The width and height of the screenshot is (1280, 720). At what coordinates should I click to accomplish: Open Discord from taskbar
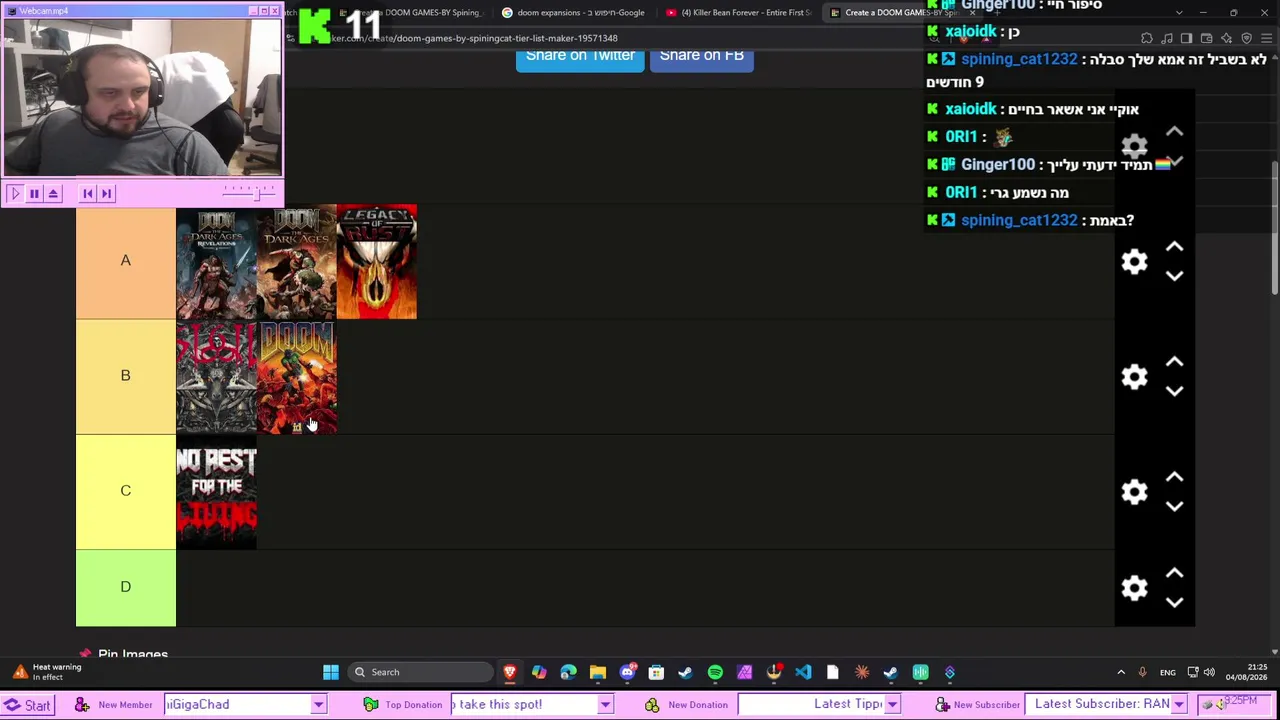tap(627, 672)
